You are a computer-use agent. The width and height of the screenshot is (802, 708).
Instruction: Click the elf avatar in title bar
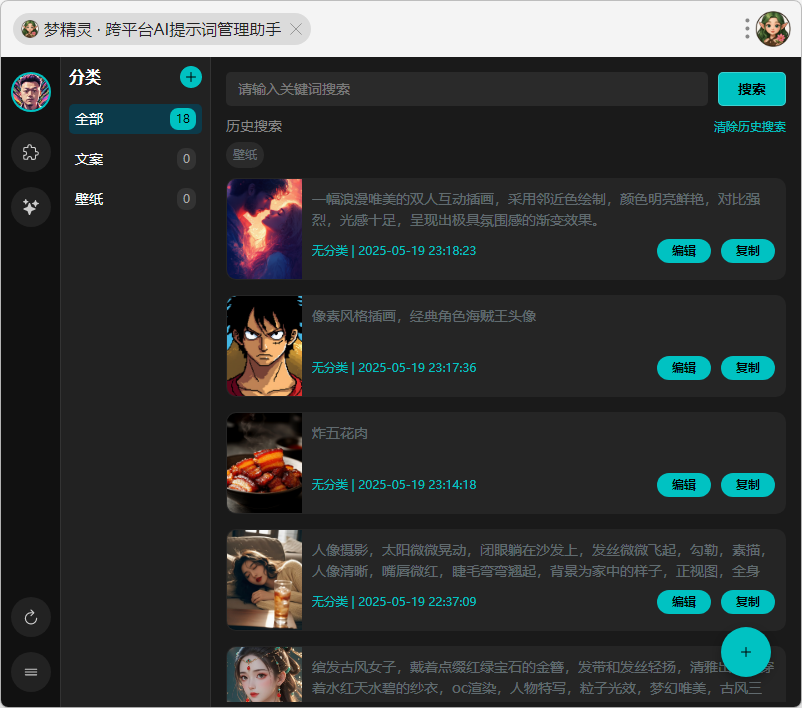(x=773, y=29)
